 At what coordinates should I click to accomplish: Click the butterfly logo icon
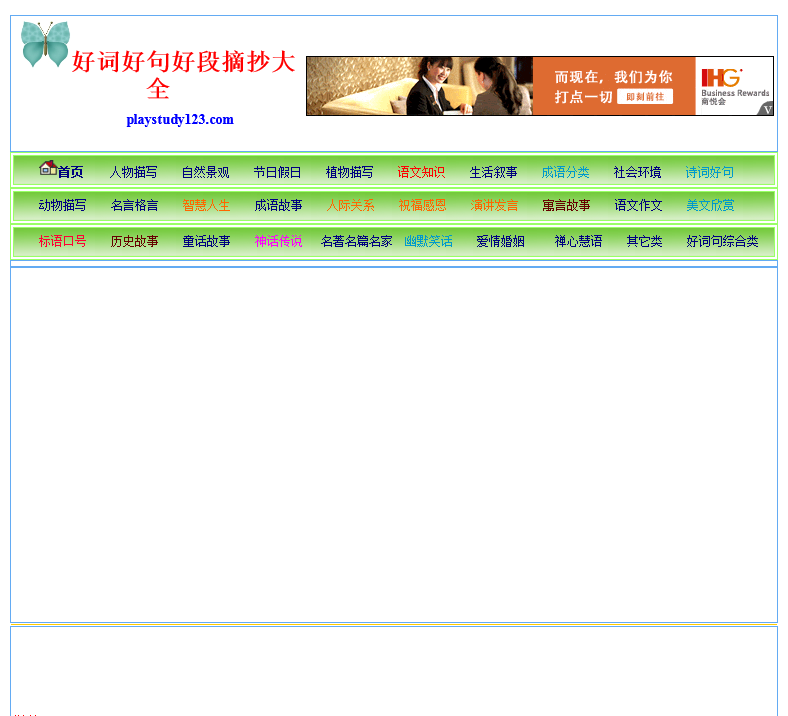point(45,44)
